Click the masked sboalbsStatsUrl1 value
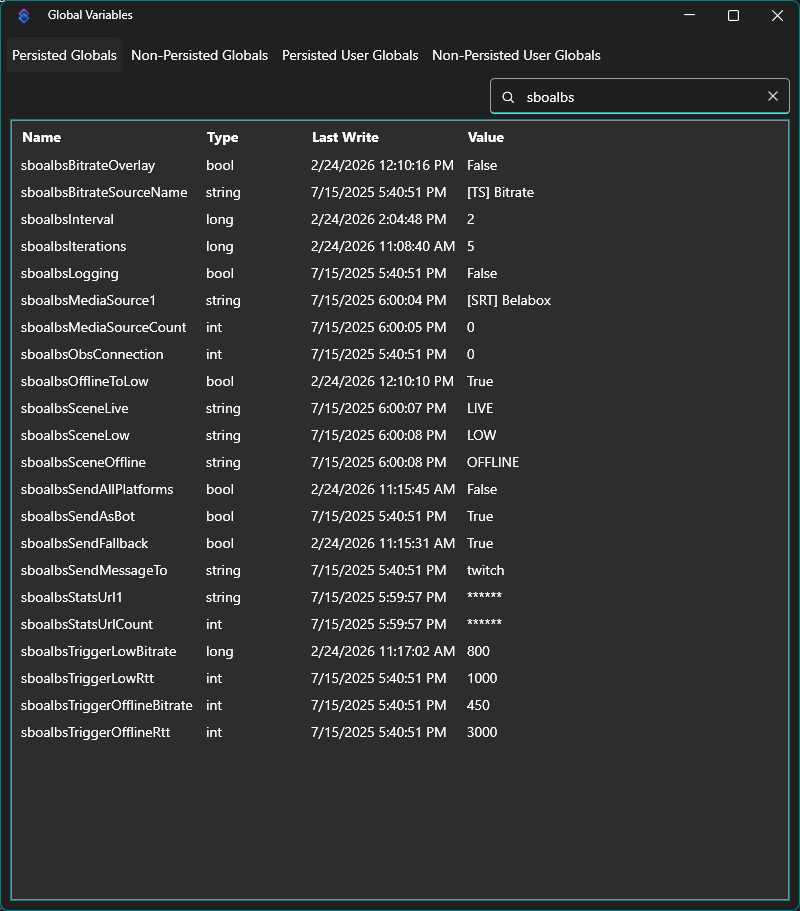 tap(486, 597)
